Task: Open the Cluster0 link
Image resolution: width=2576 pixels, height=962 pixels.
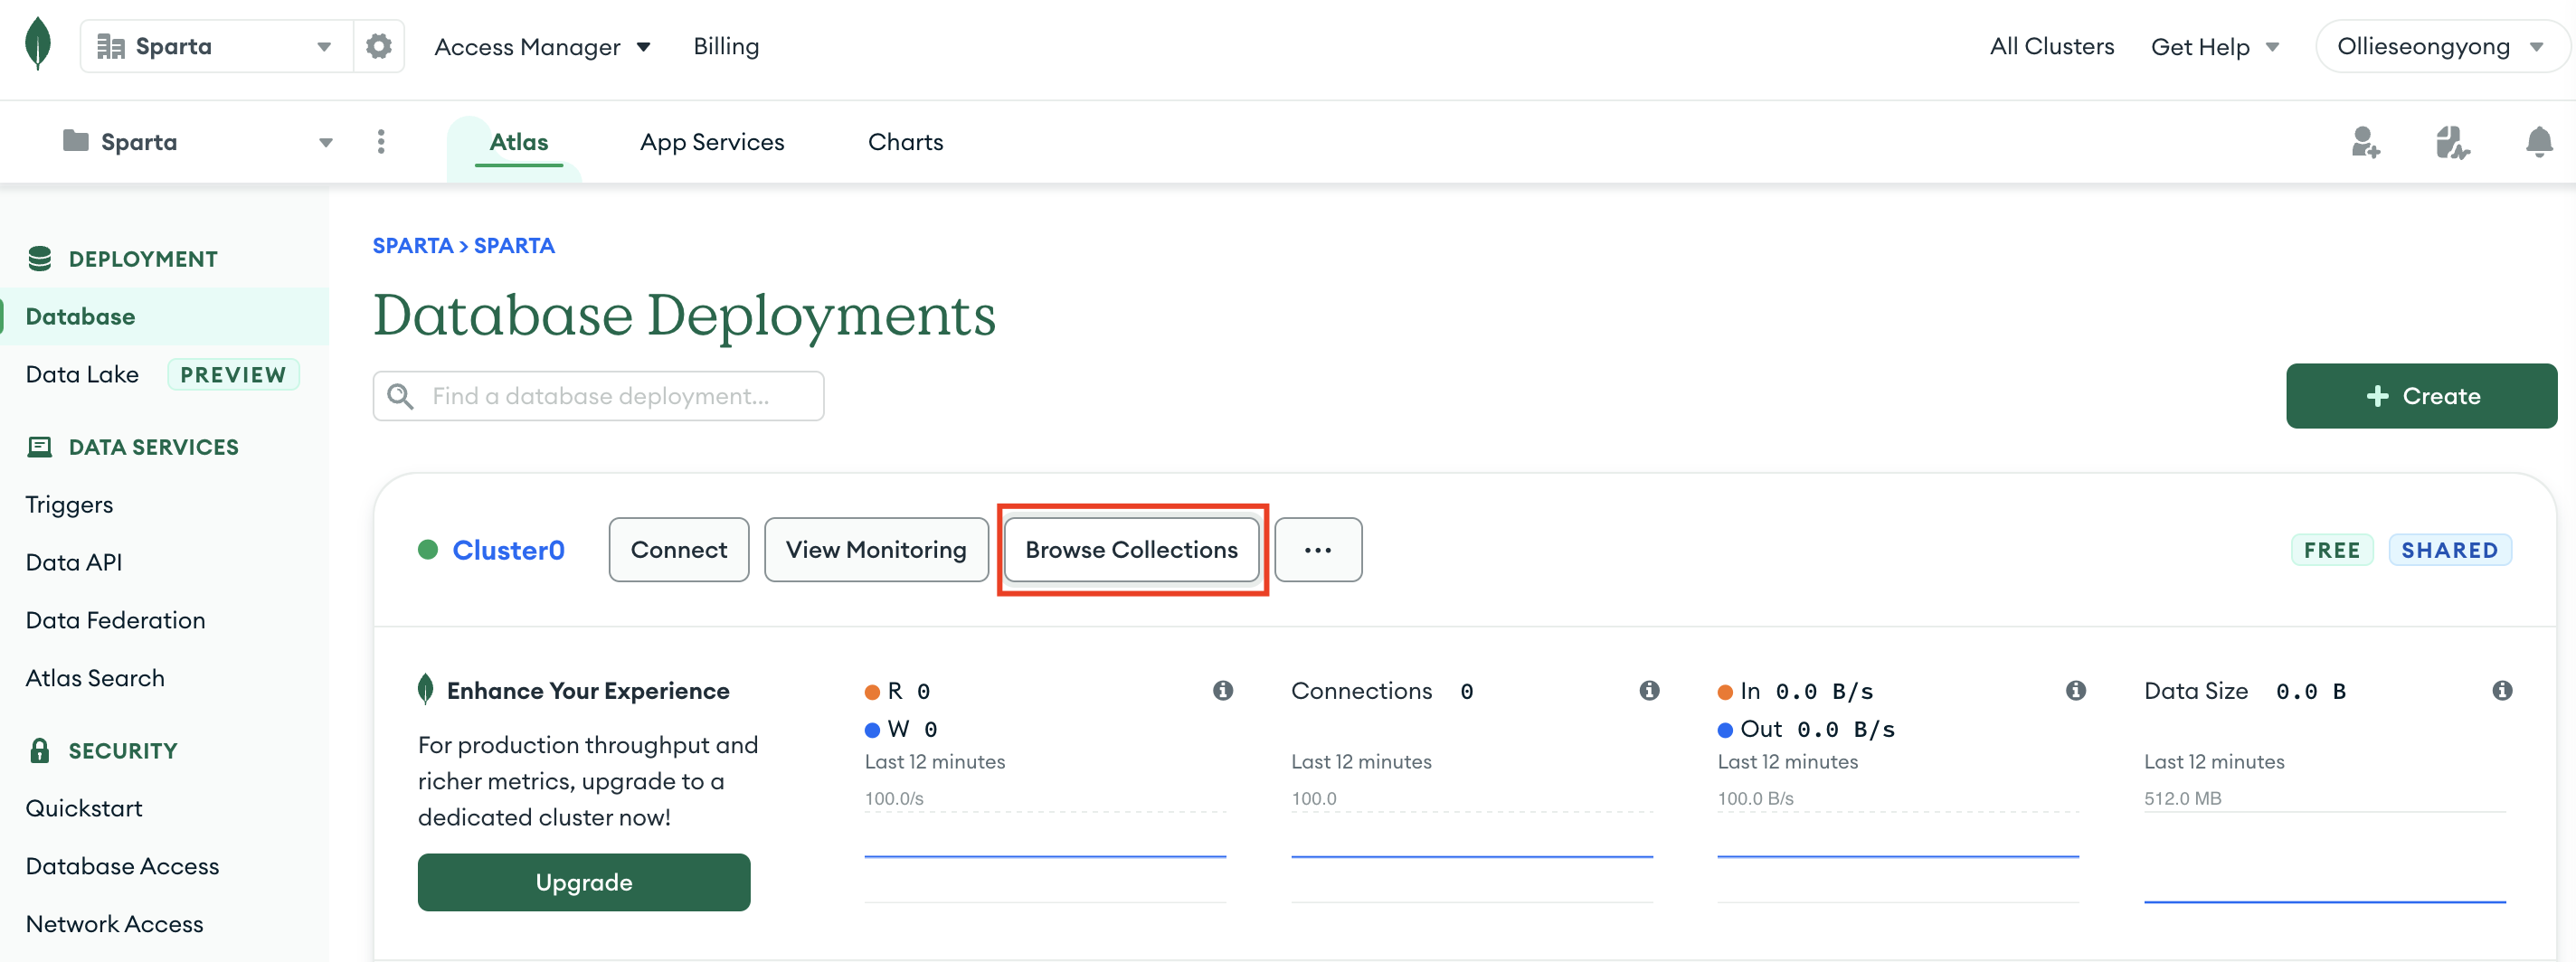Action: [508, 549]
